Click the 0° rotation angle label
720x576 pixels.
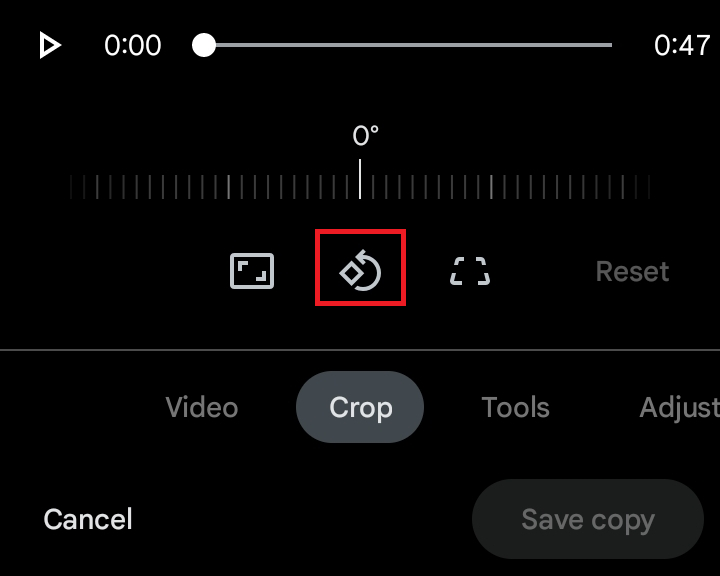tap(365, 135)
